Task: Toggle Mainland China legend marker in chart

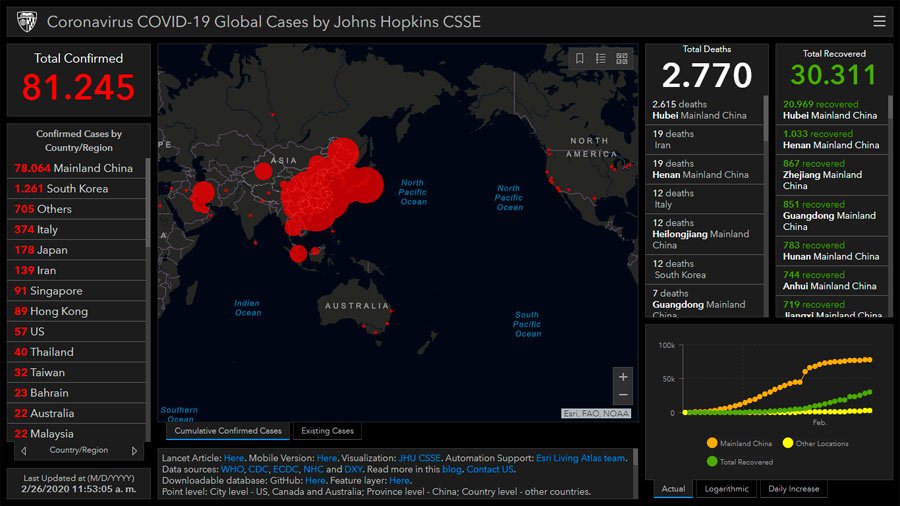Action: [x=712, y=443]
